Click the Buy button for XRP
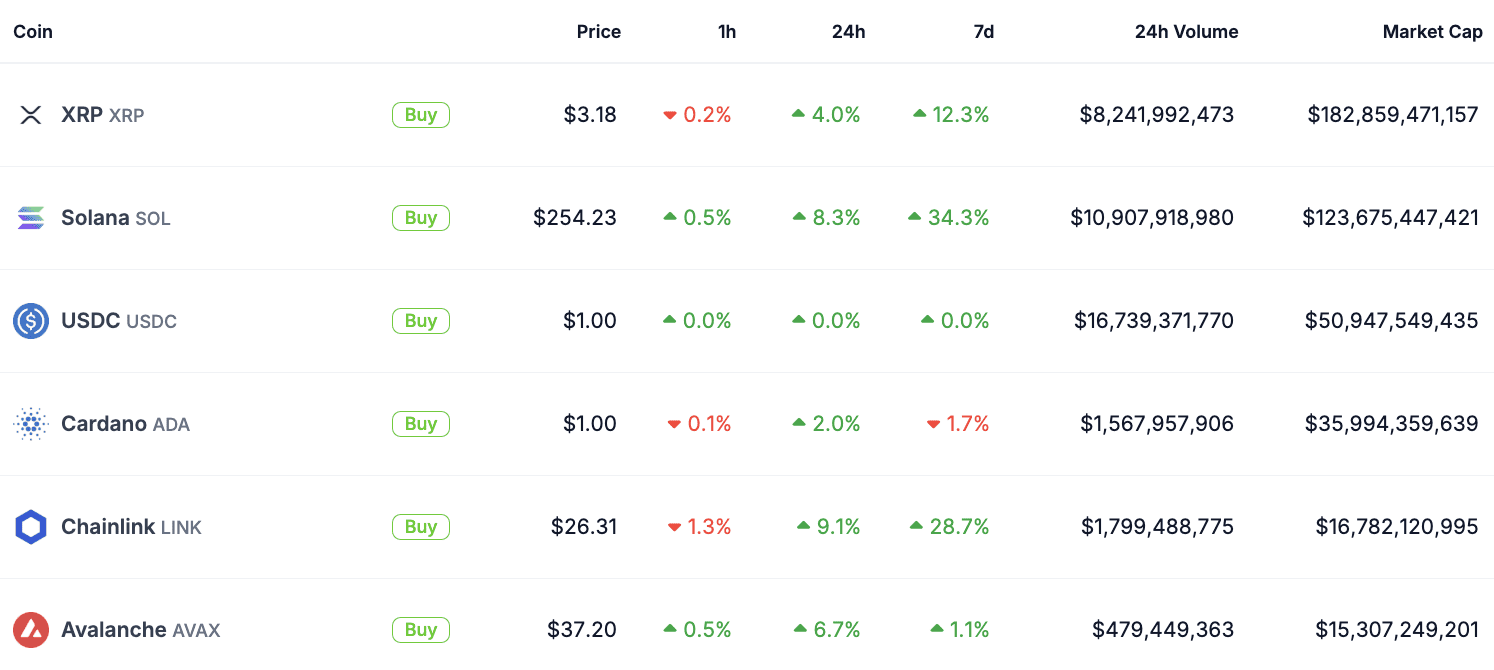The image size is (1494, 670). coord(420,114)
